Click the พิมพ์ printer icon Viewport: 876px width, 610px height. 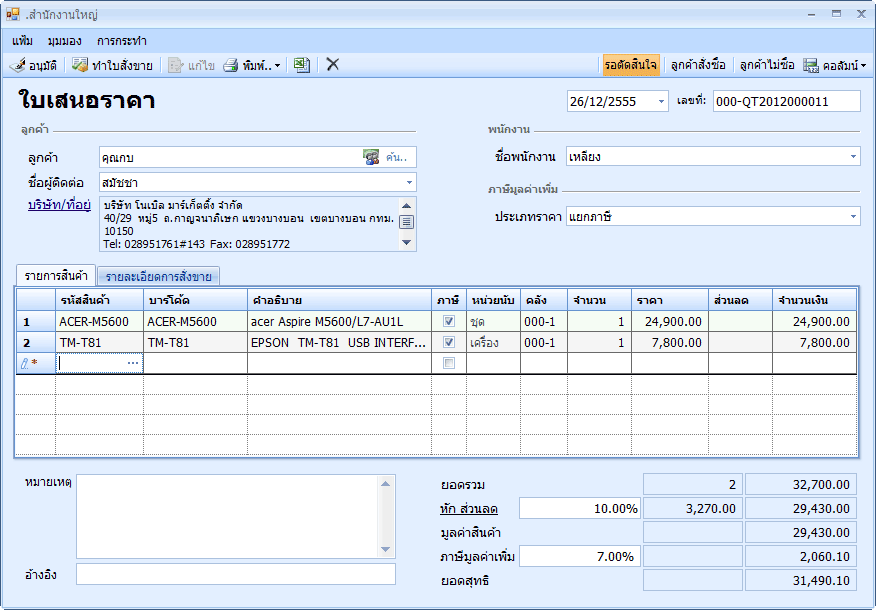coord(230,65)
